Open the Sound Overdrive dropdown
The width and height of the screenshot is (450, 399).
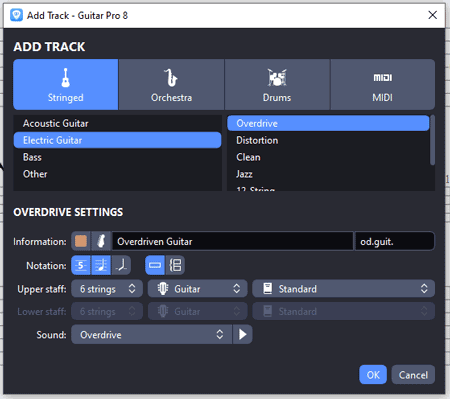152,334
